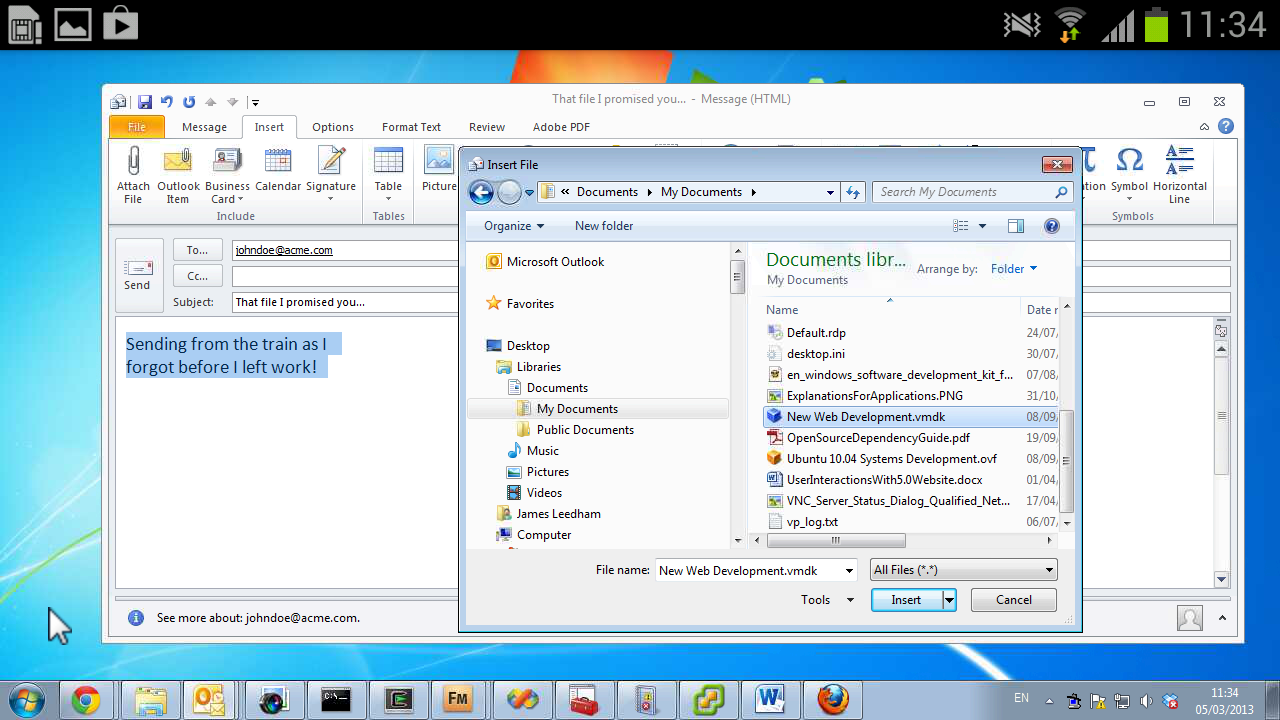Viewport: 1280px width, 720px height.
Task: Select Favorites in the navigation tree
Action: [x=530, y=304]
